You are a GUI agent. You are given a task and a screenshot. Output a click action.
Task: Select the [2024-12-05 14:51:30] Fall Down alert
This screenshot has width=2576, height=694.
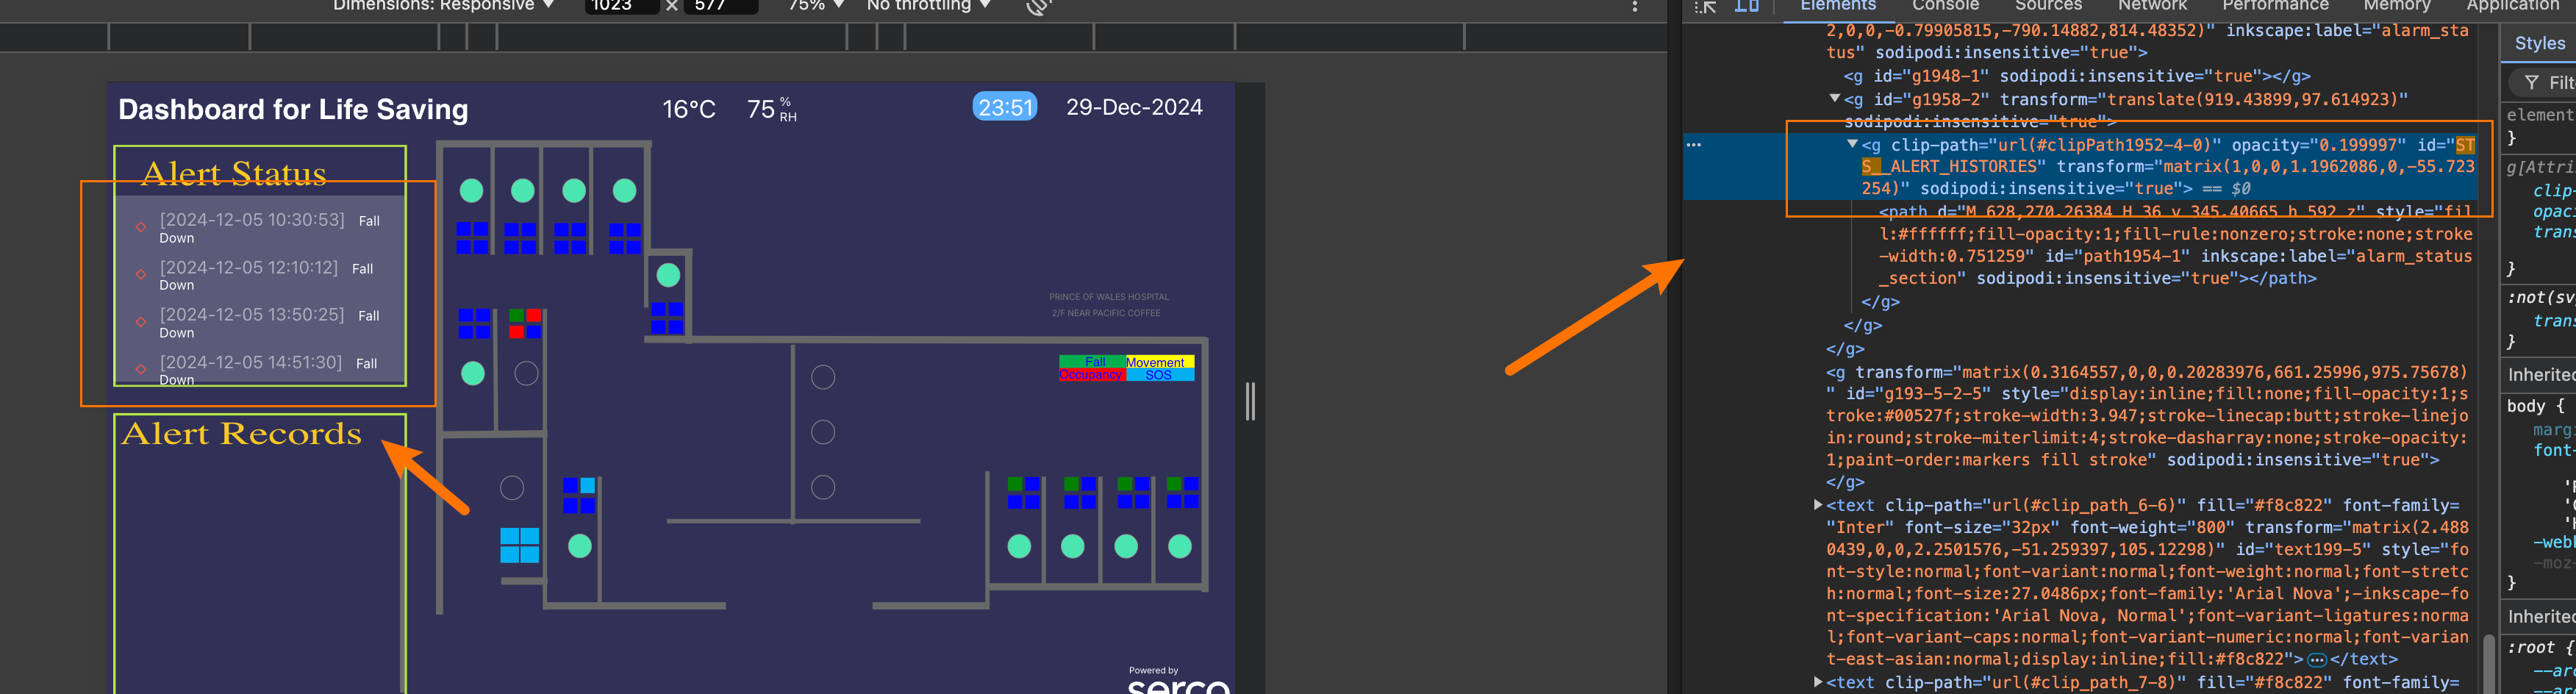coord(269,370)
